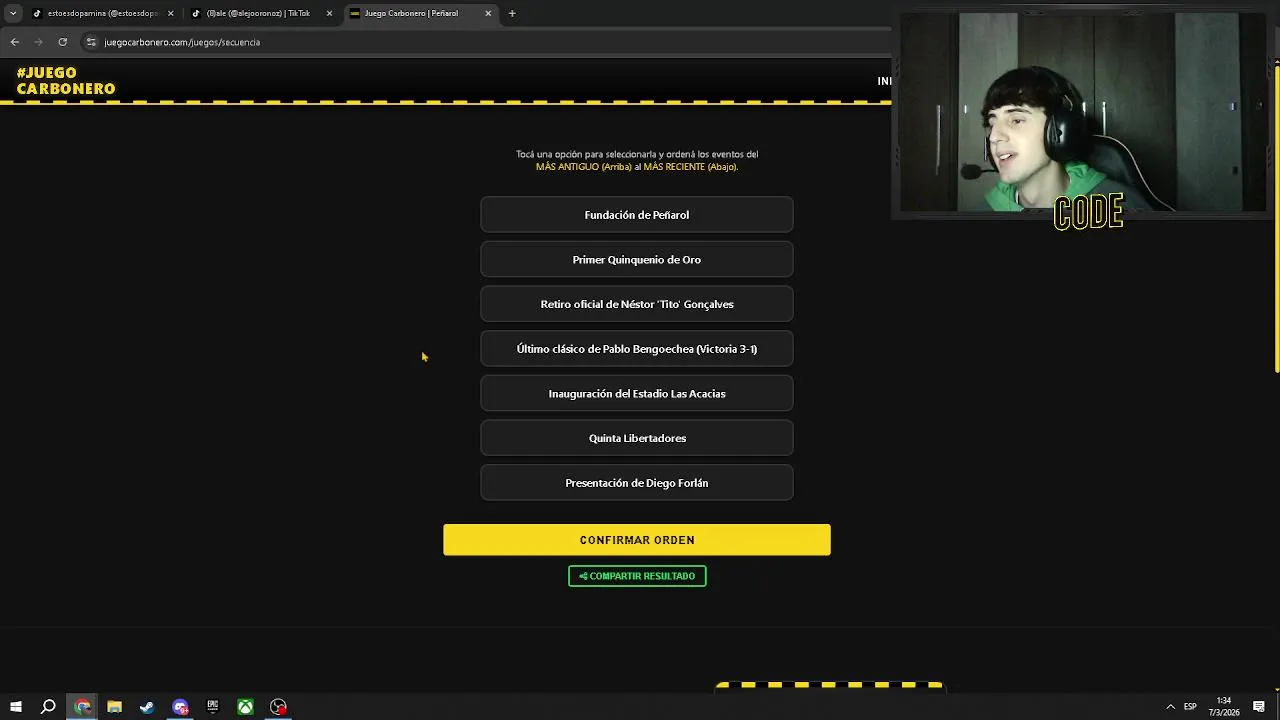This screenshot has width=1280, height=720.
Task: Close the alejooronoz TikTok tab
Action: 329,13
